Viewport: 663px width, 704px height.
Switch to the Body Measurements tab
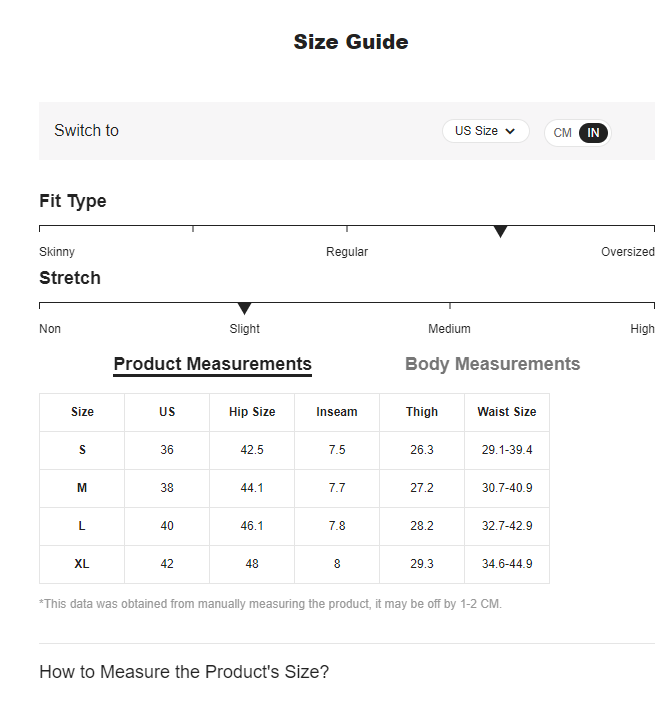[492, 364]
